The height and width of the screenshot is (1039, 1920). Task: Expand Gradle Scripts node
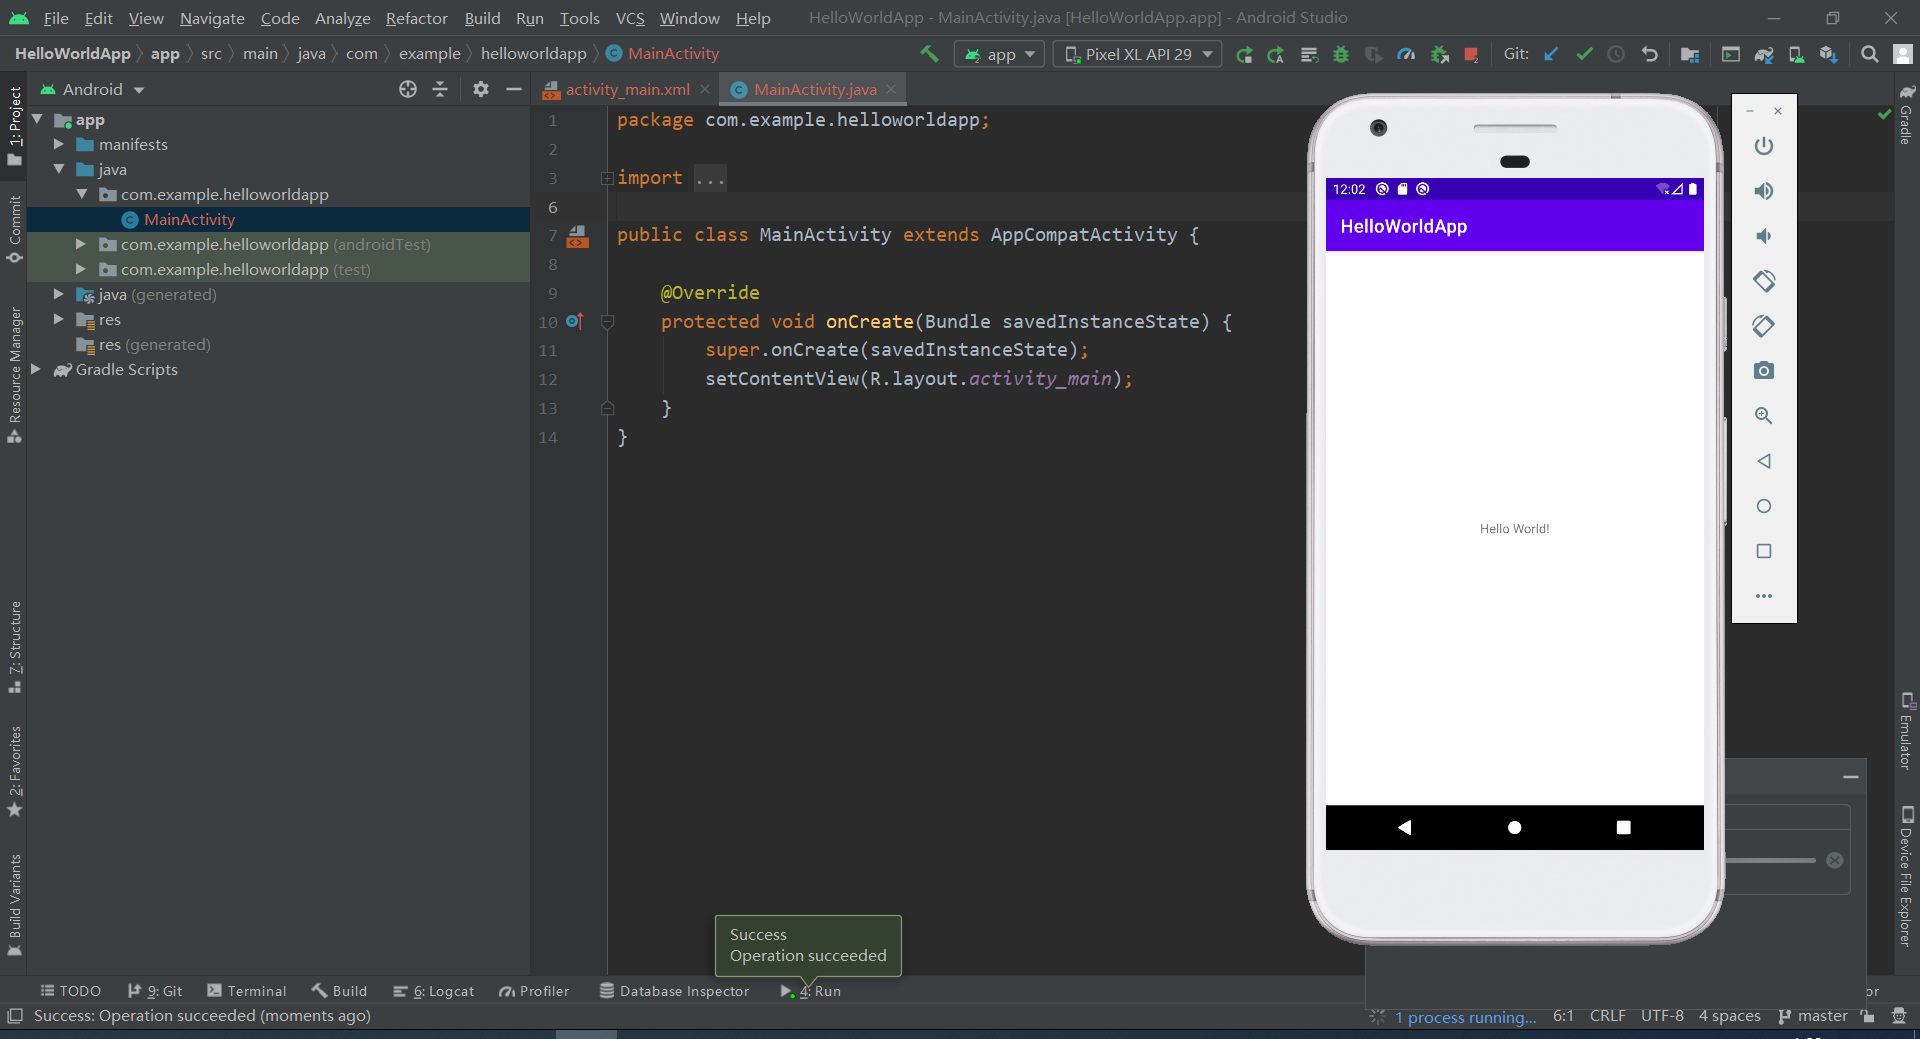point(37,369)
